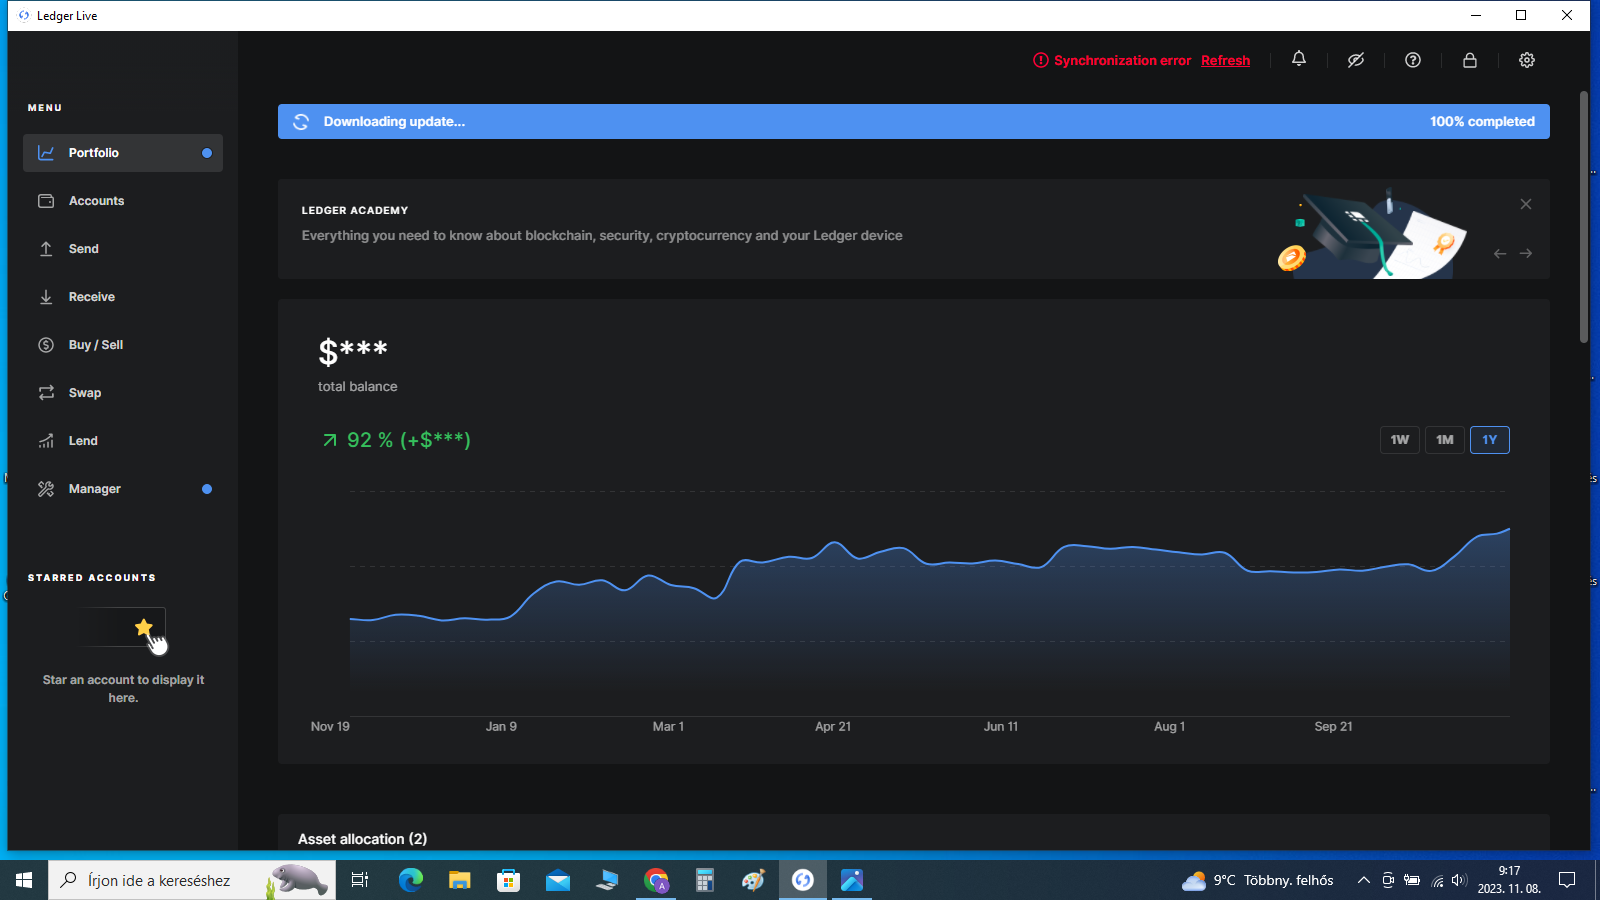Click the taskbar clock and date

pos(1509,880)
